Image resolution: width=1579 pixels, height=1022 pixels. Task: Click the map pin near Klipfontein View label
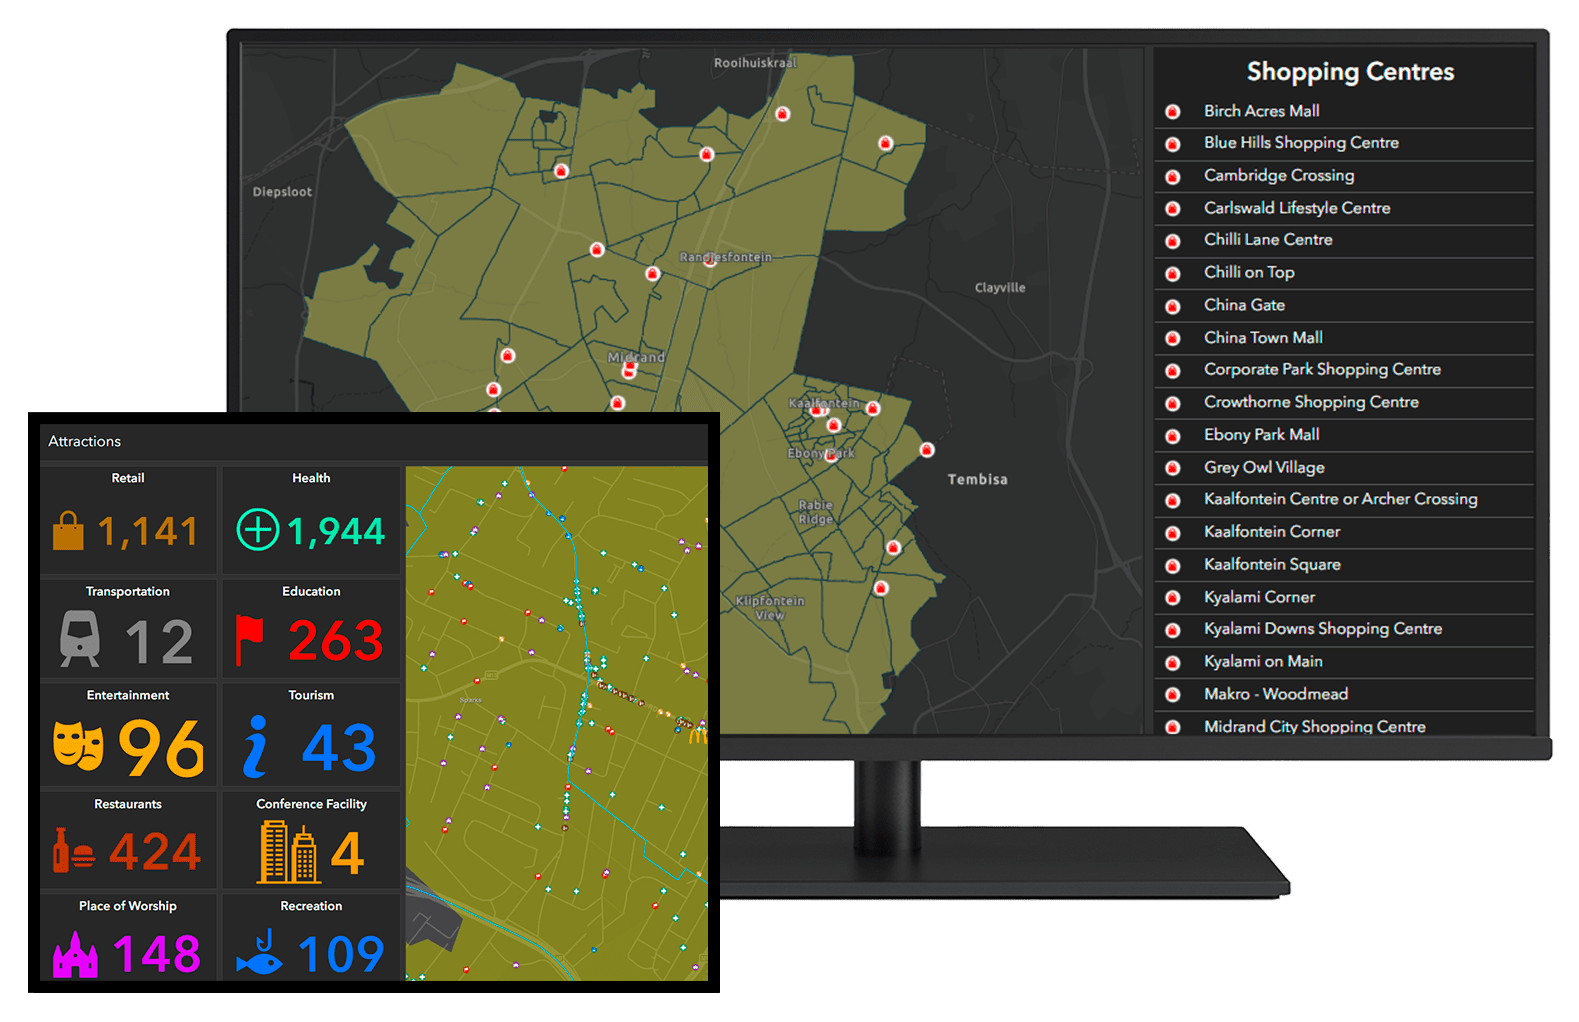tap(881, 588)
